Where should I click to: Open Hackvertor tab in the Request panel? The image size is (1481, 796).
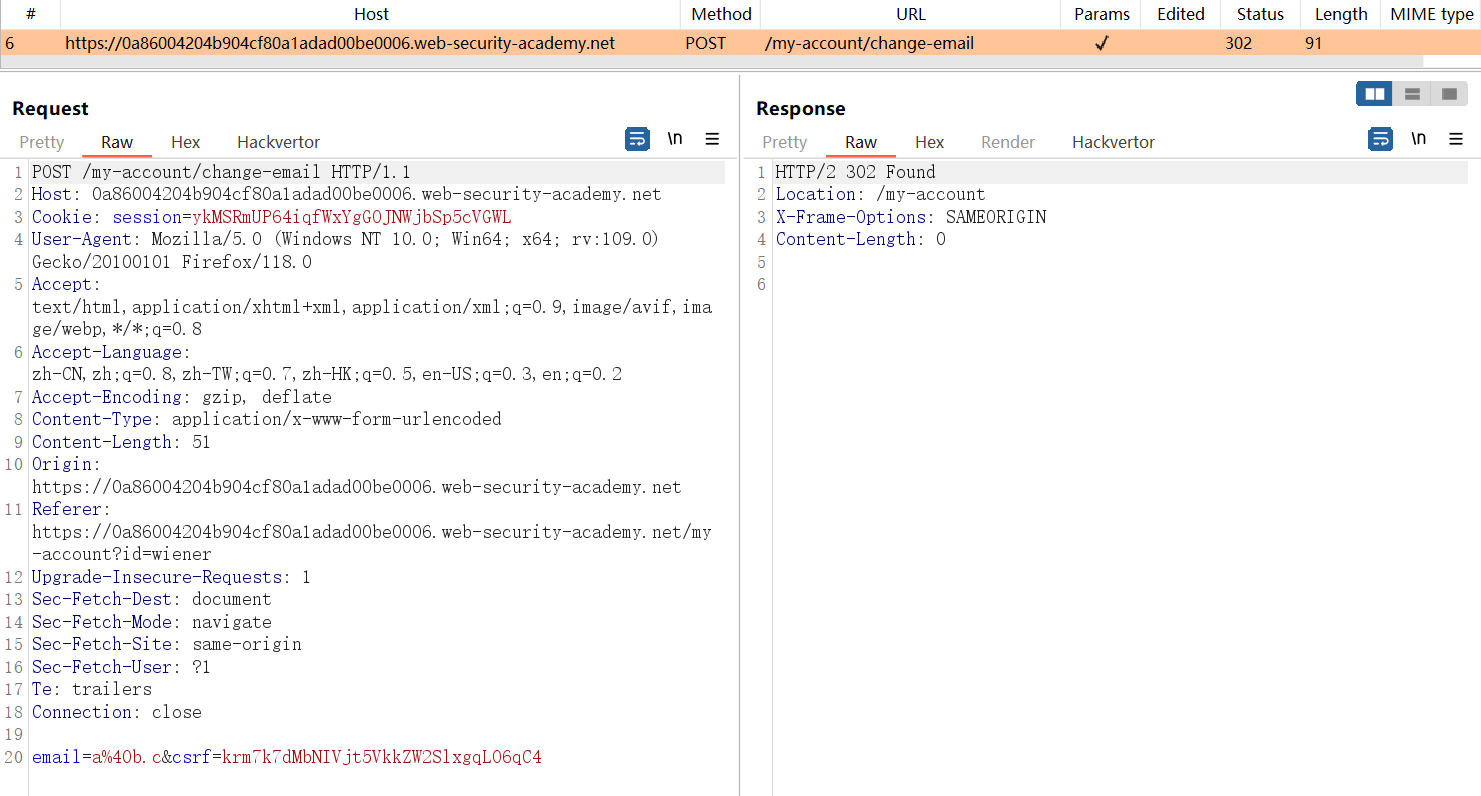[x=278, y=142]
